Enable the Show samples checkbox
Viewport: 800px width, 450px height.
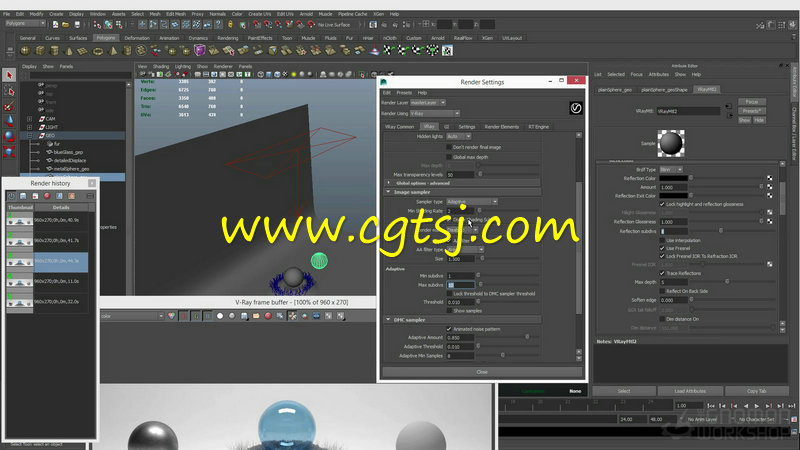click(449, 311)
